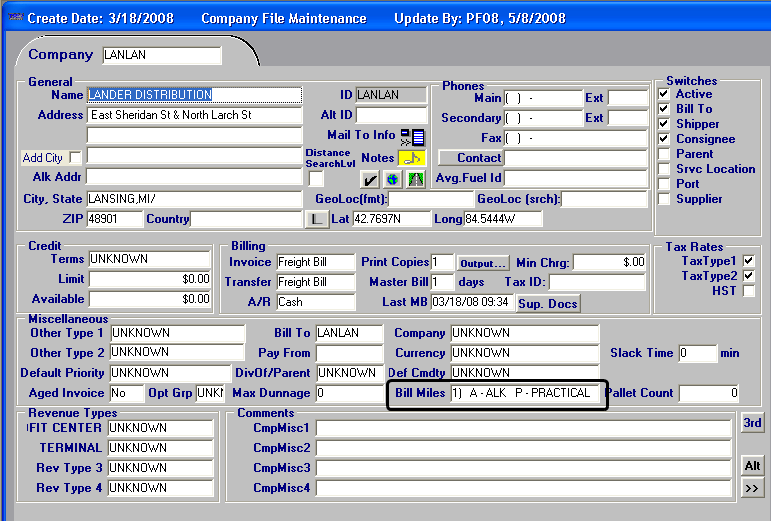Viewport: 771px width, 521px height.
Task: Toggle the Active switch checkbox
Action: coord(664,94)
